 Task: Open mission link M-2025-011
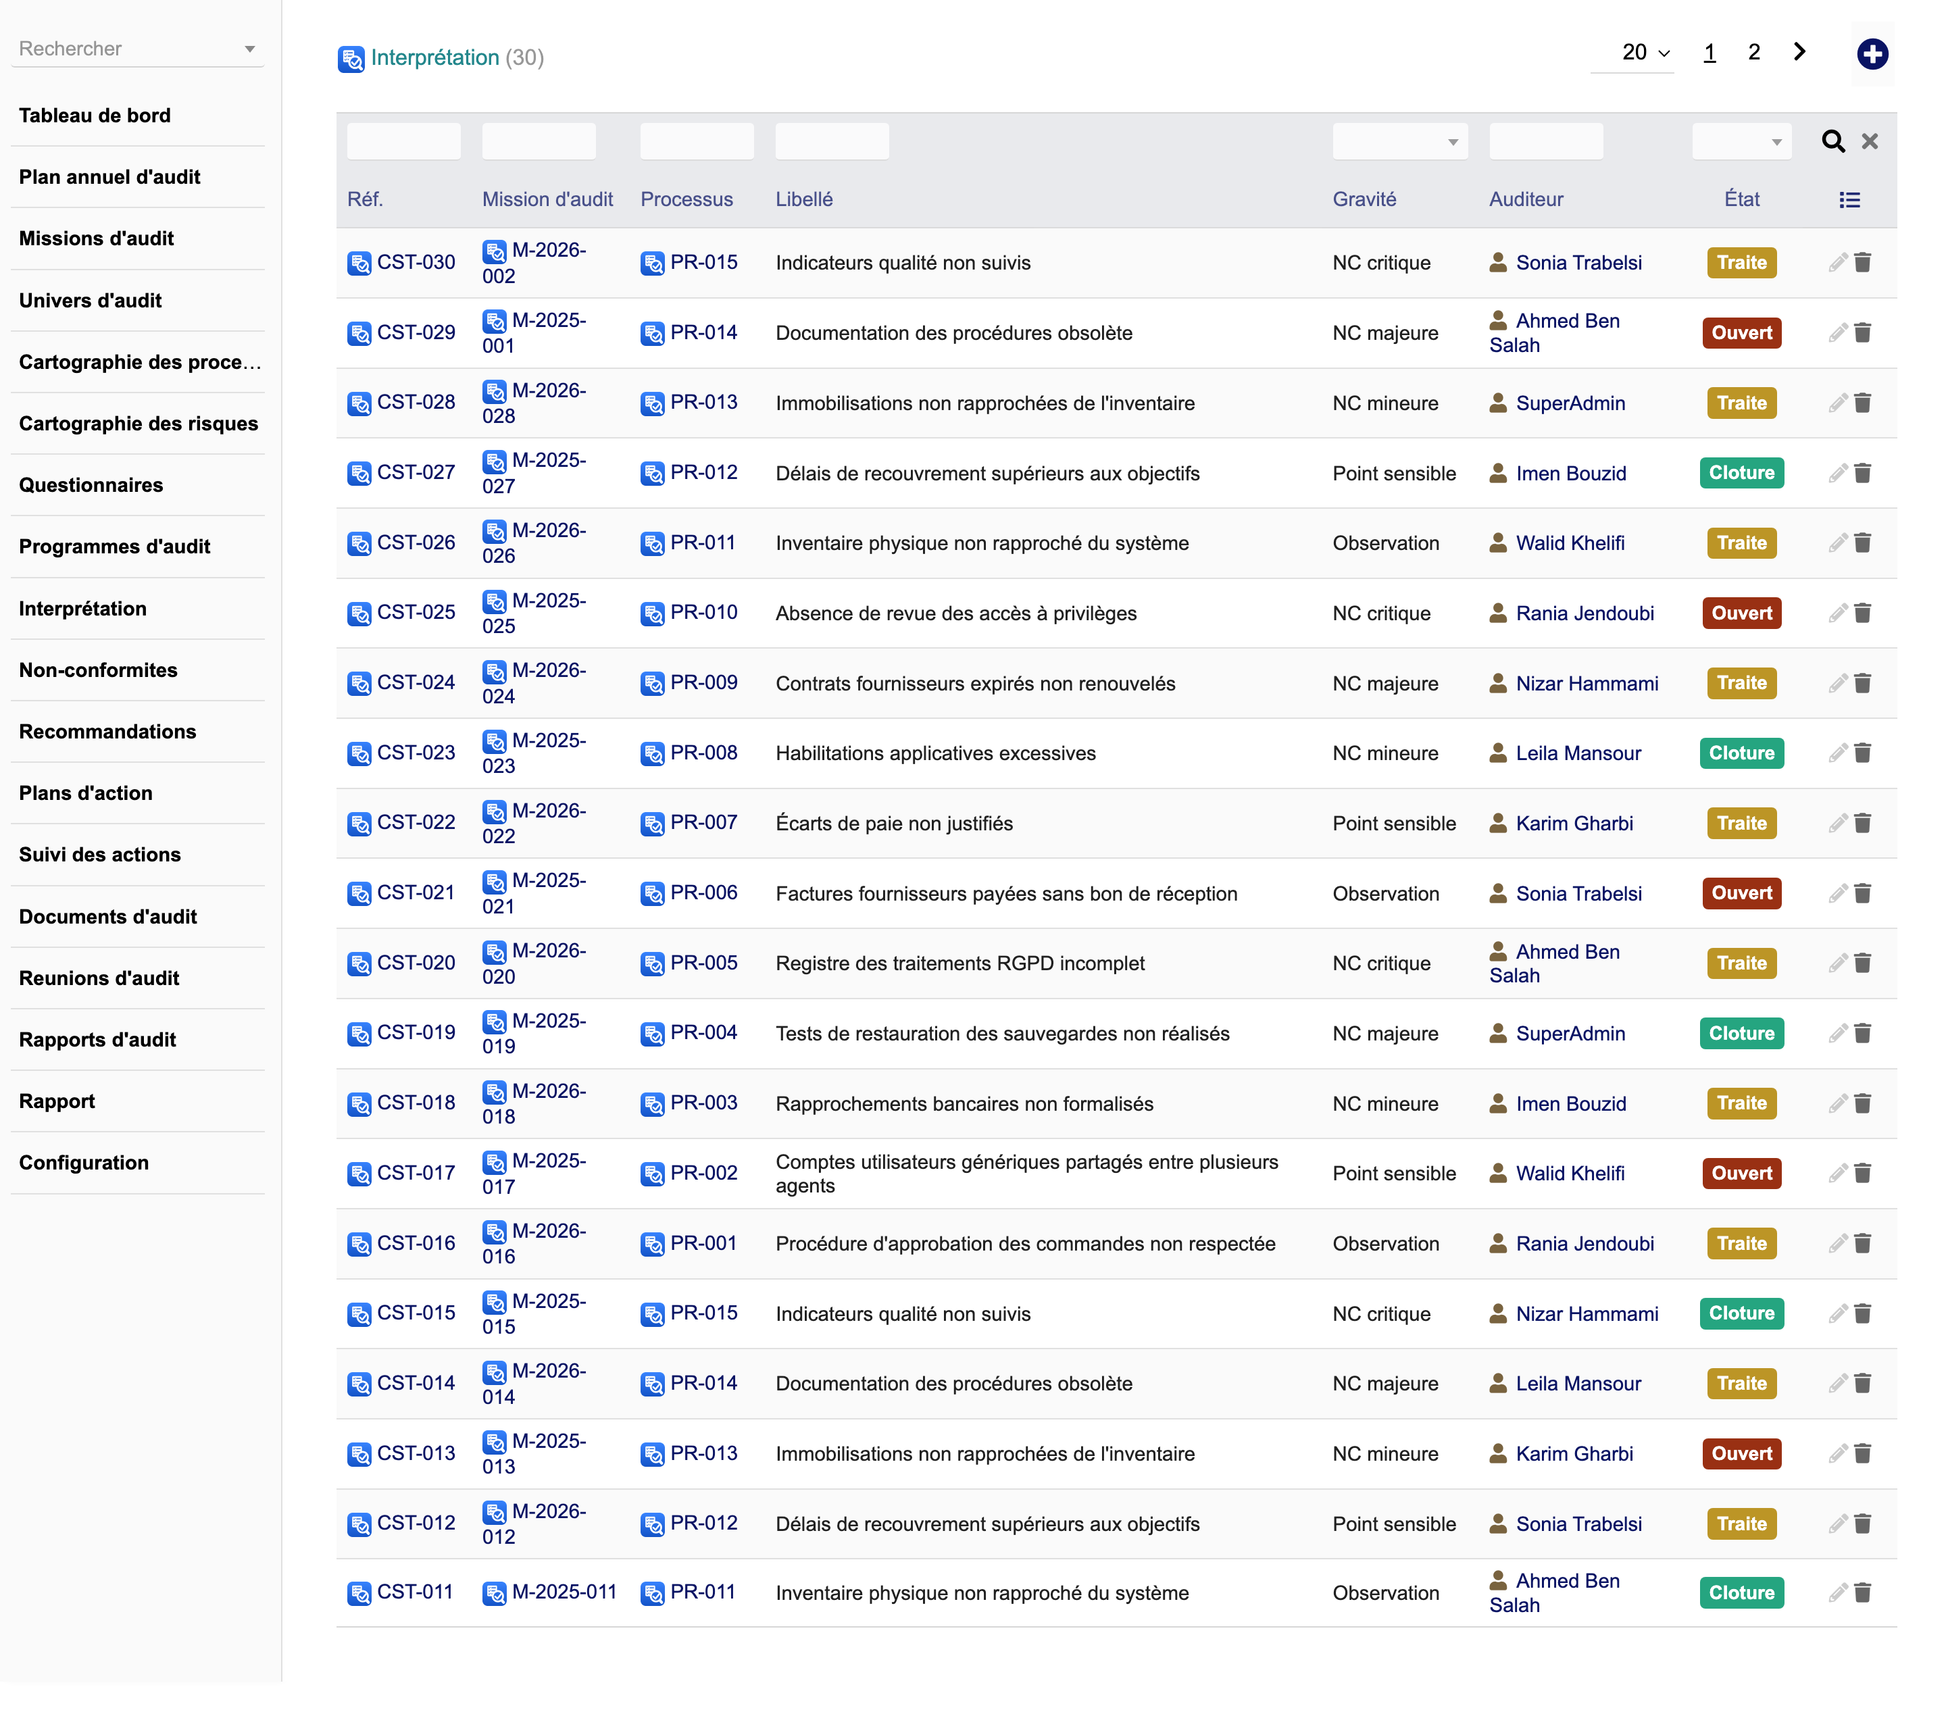point(563,1591)
